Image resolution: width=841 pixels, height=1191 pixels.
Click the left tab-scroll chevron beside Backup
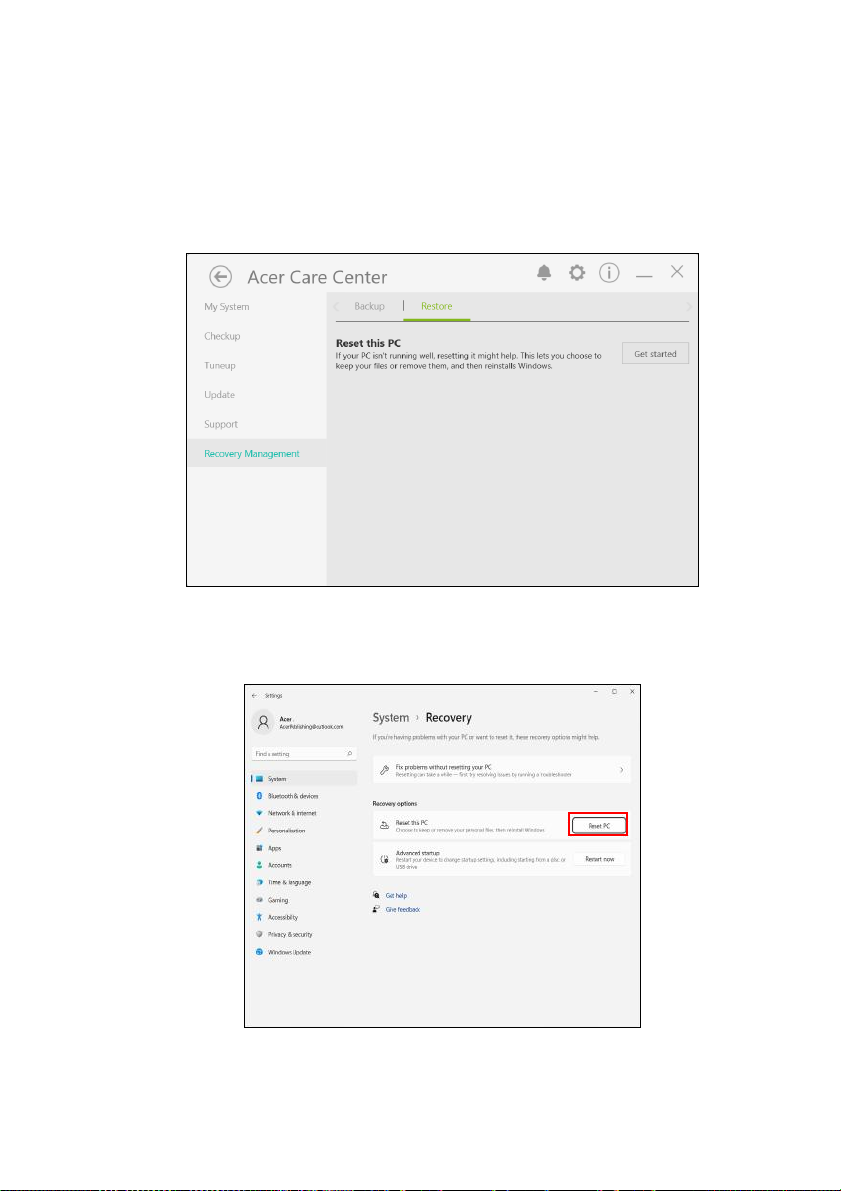[337, 307]
